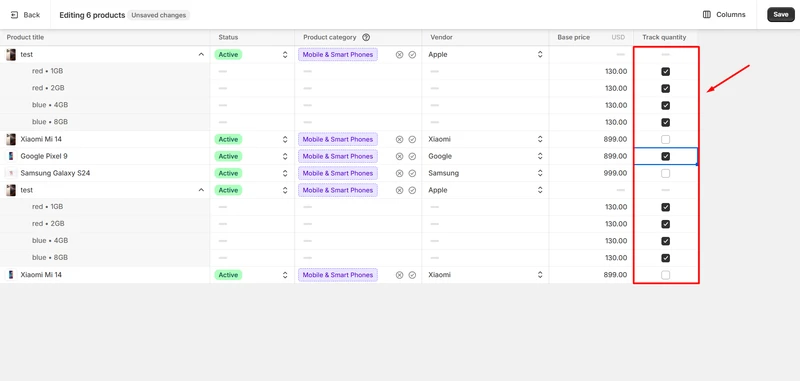This screenshot has width=800, height=381.
Task: Accept suggested category on Google Pixel 9 row
Action: pyautogui.click(x=412, y=156)
